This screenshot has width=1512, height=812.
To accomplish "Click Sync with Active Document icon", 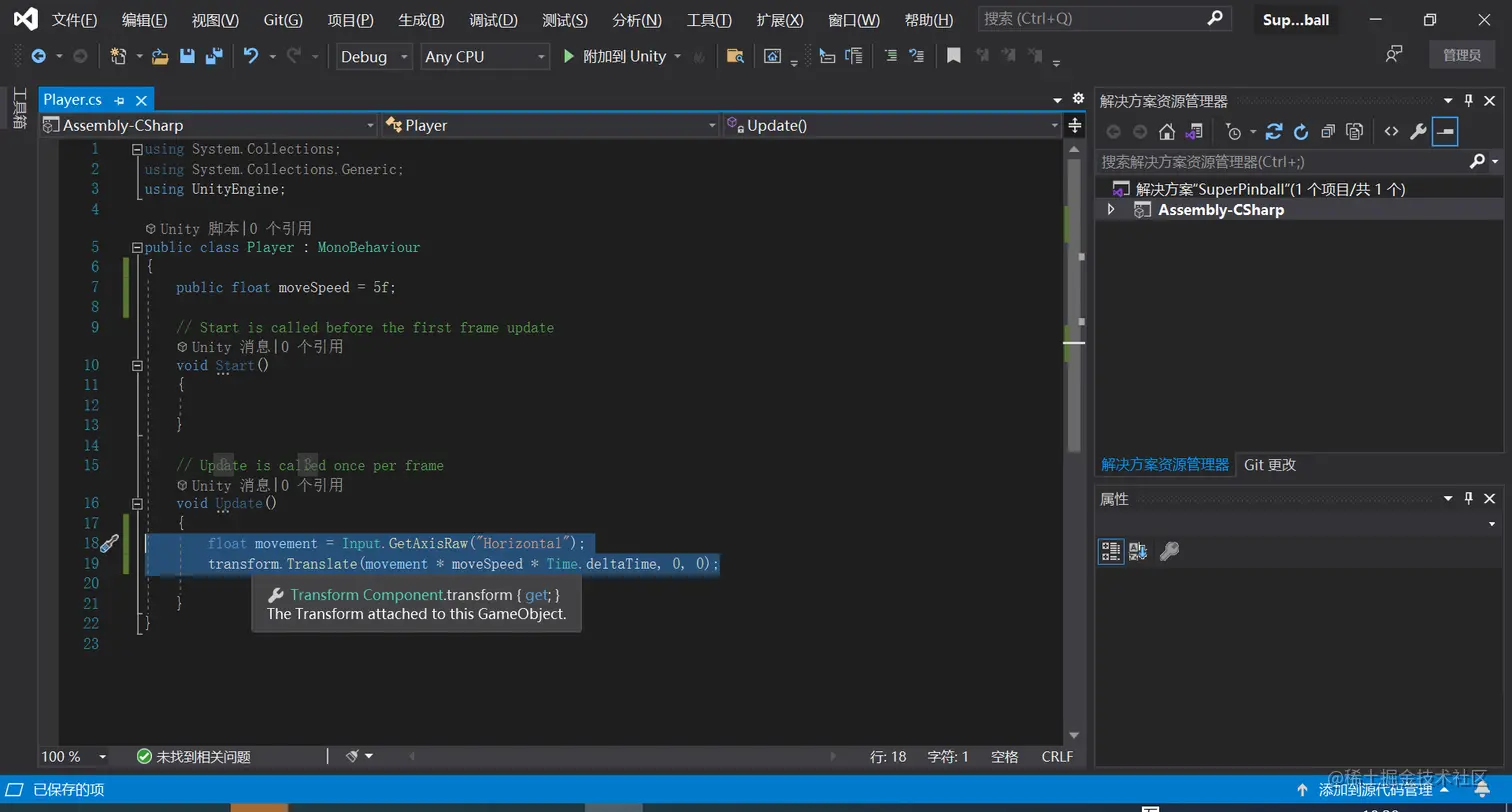I will pos(1273,132).
